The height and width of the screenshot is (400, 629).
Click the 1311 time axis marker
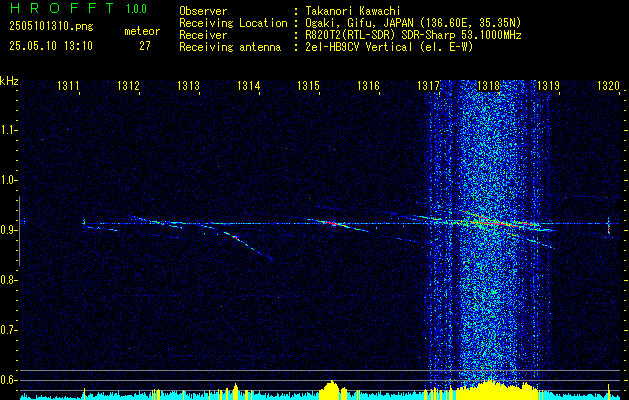68,85
